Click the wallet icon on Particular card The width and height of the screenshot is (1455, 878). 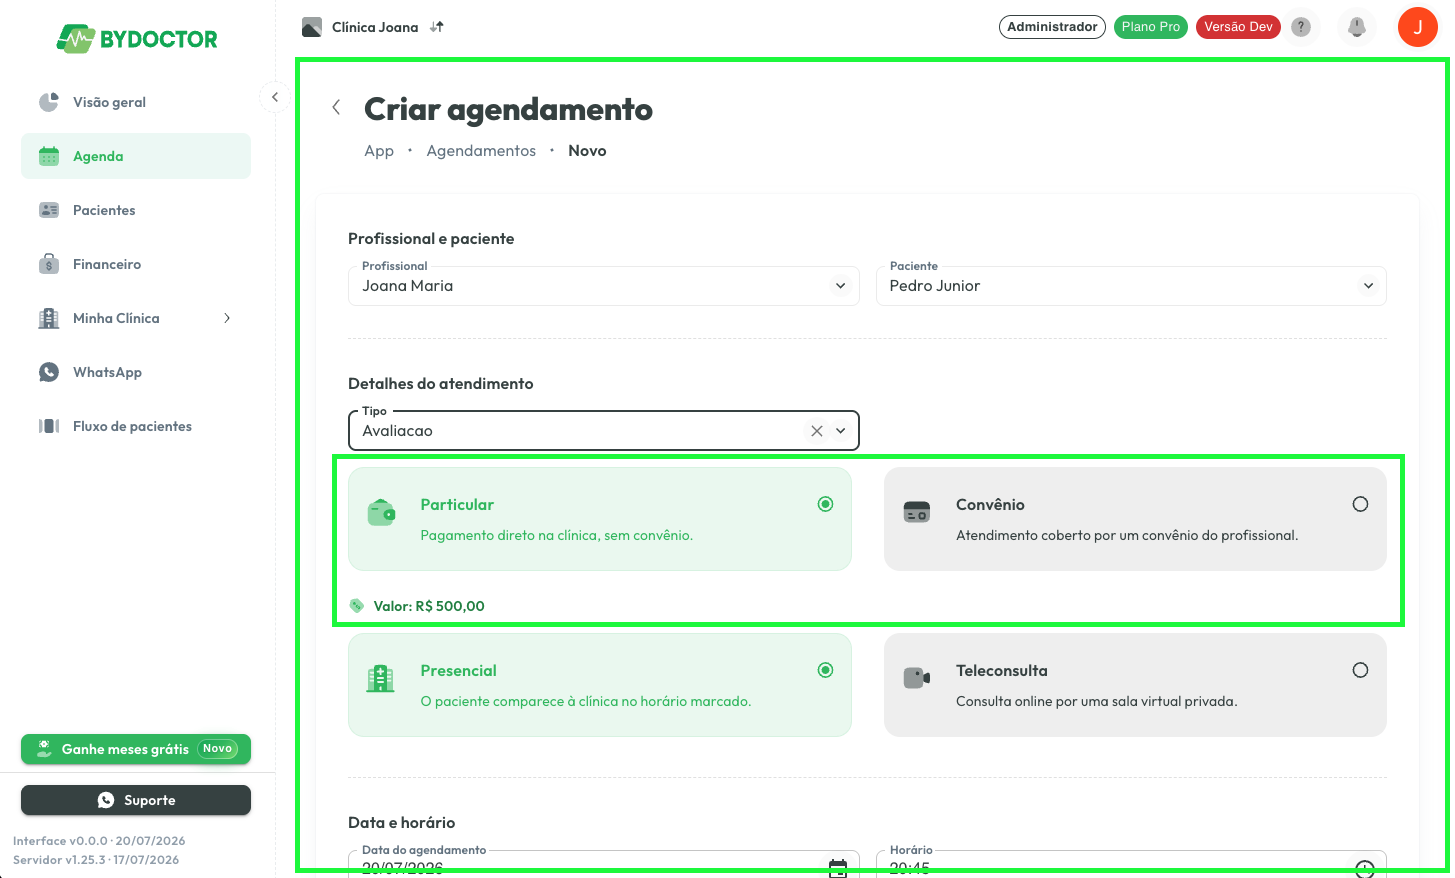click(x=381, y=513)
